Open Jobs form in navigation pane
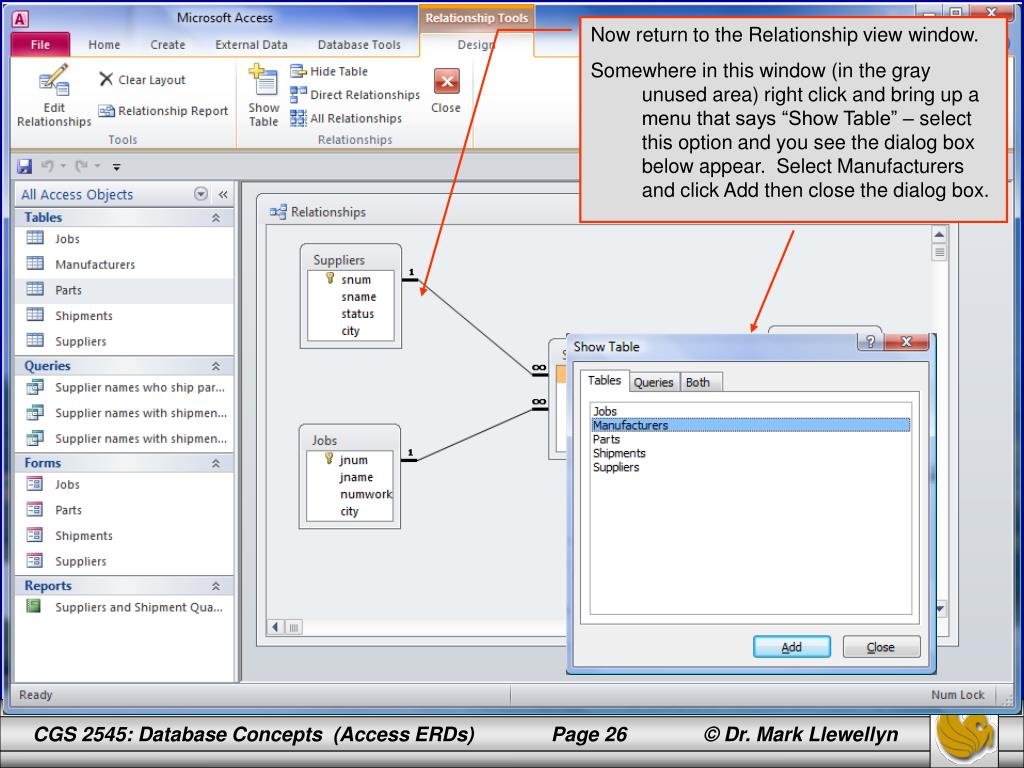The image size is (1024, 768). coord(124,485)
